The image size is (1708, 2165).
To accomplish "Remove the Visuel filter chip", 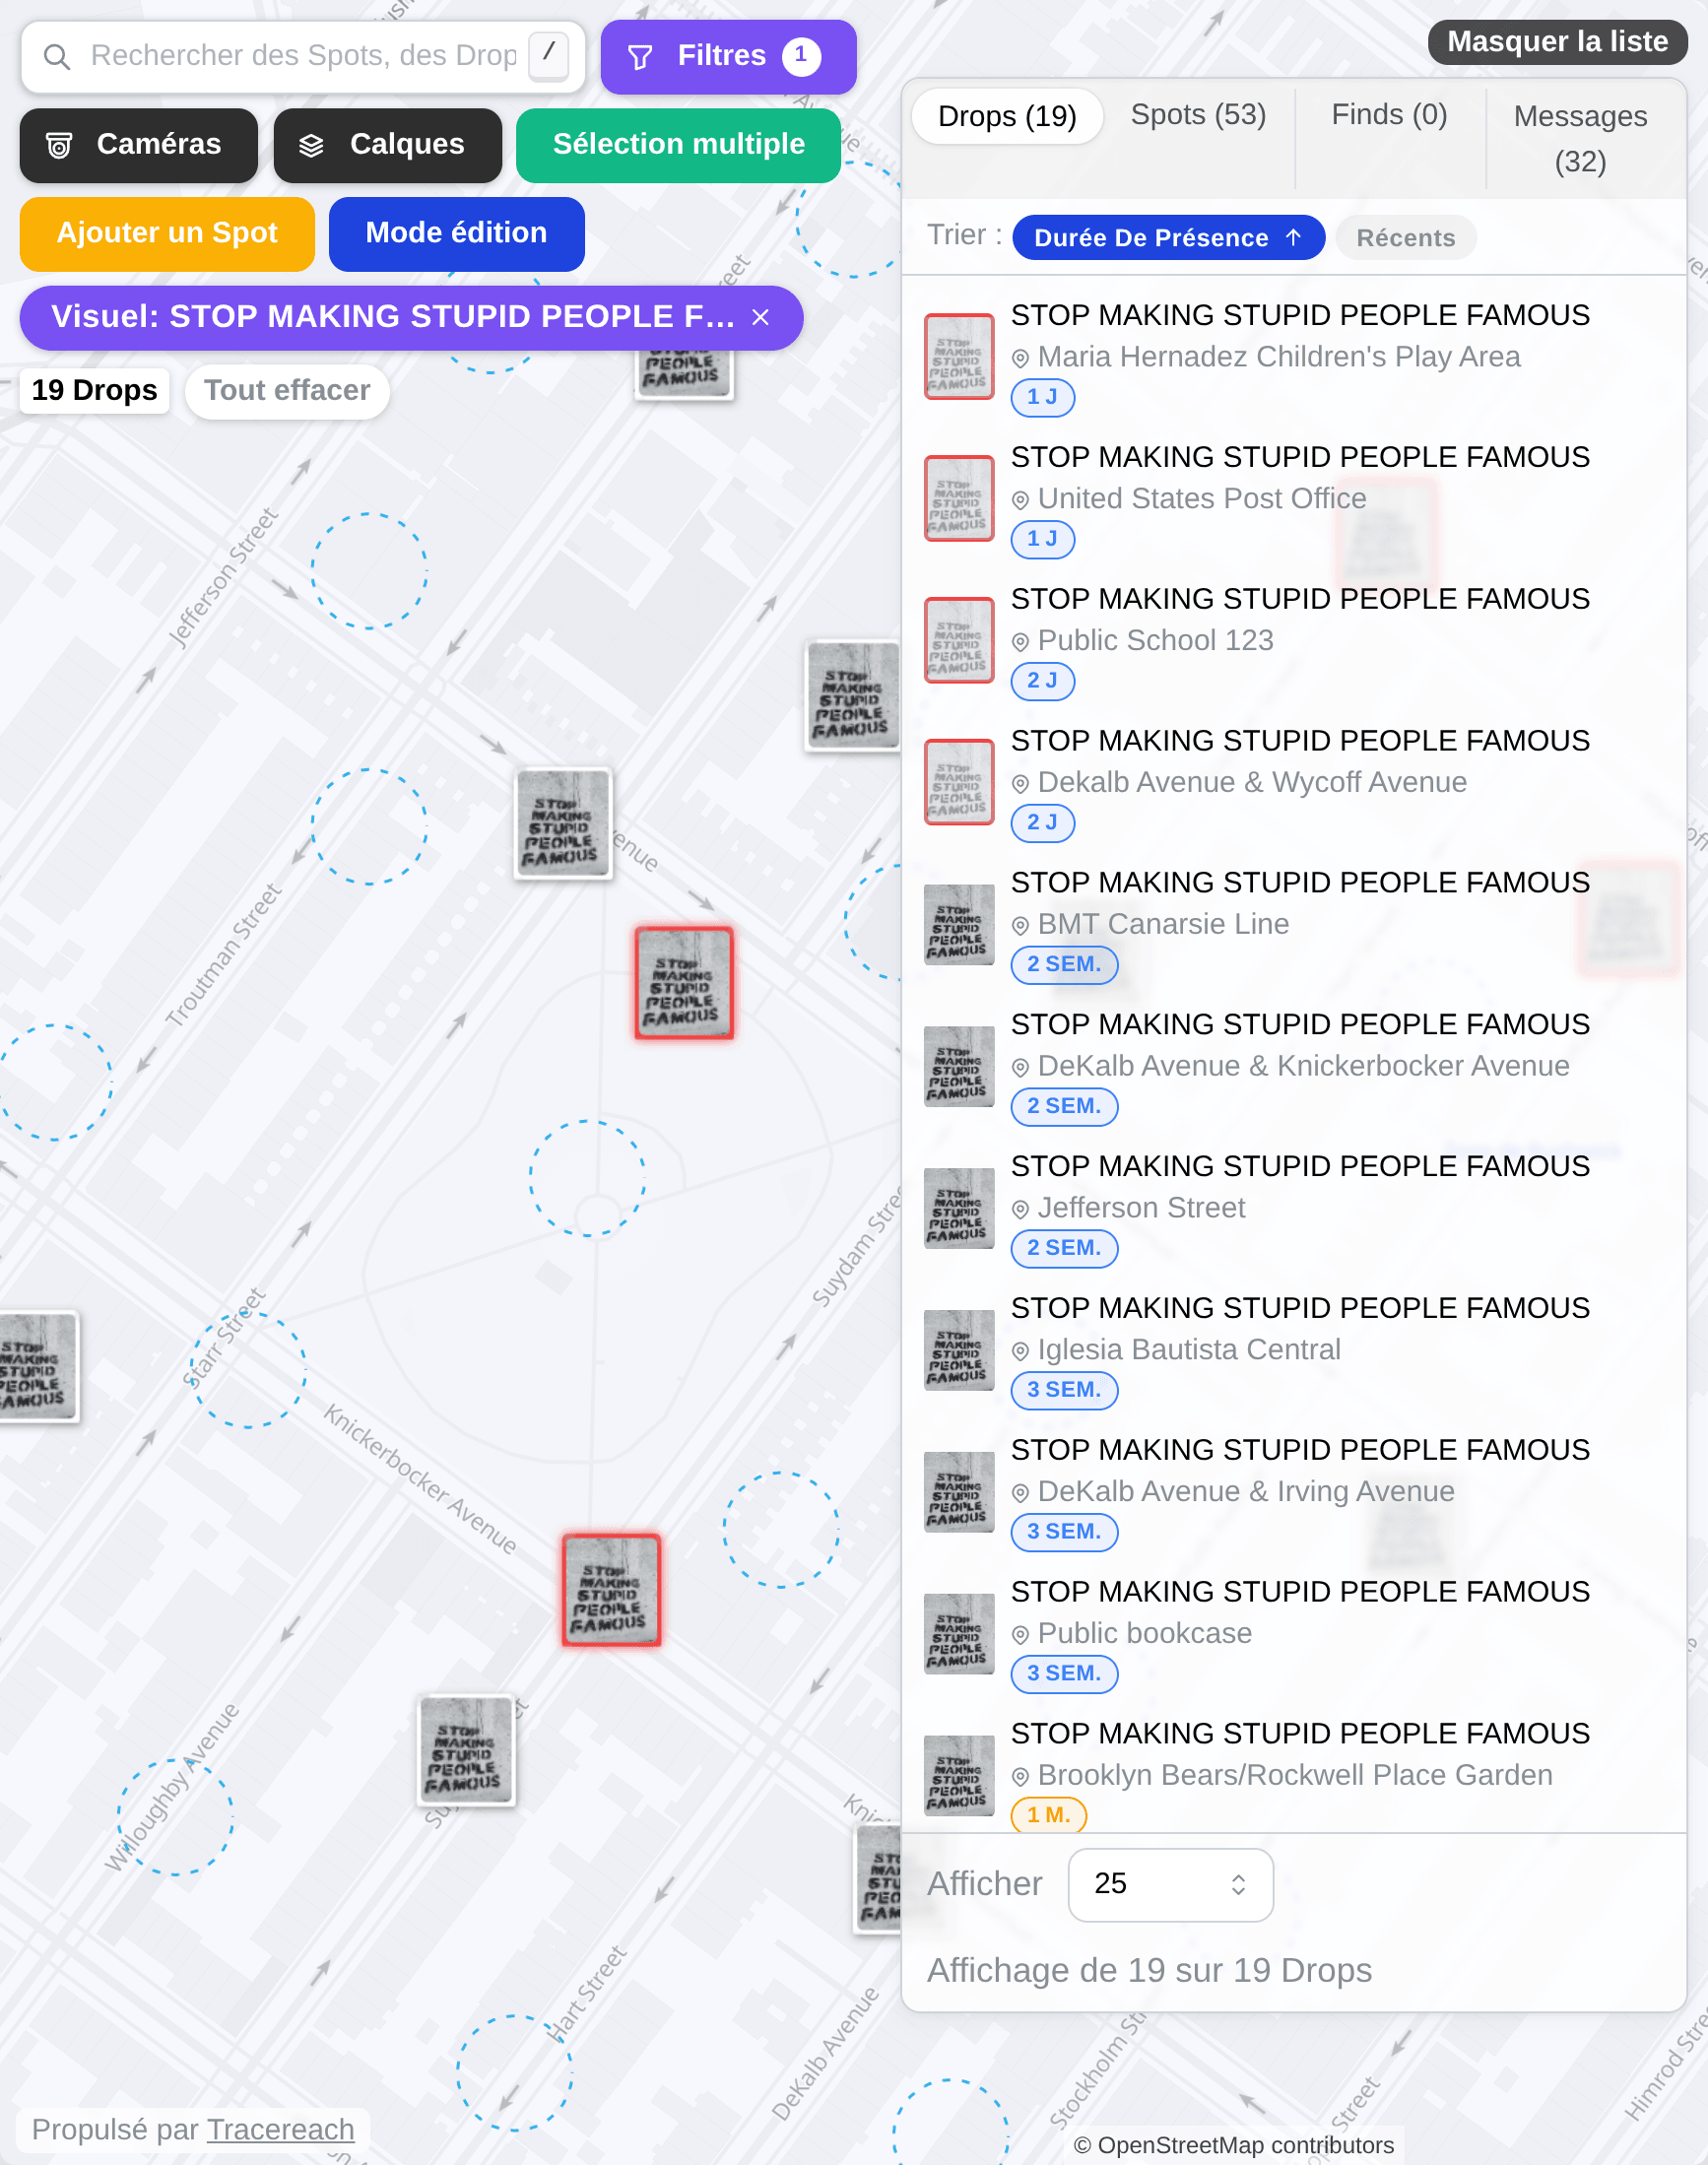I will [x=761, y=318].
